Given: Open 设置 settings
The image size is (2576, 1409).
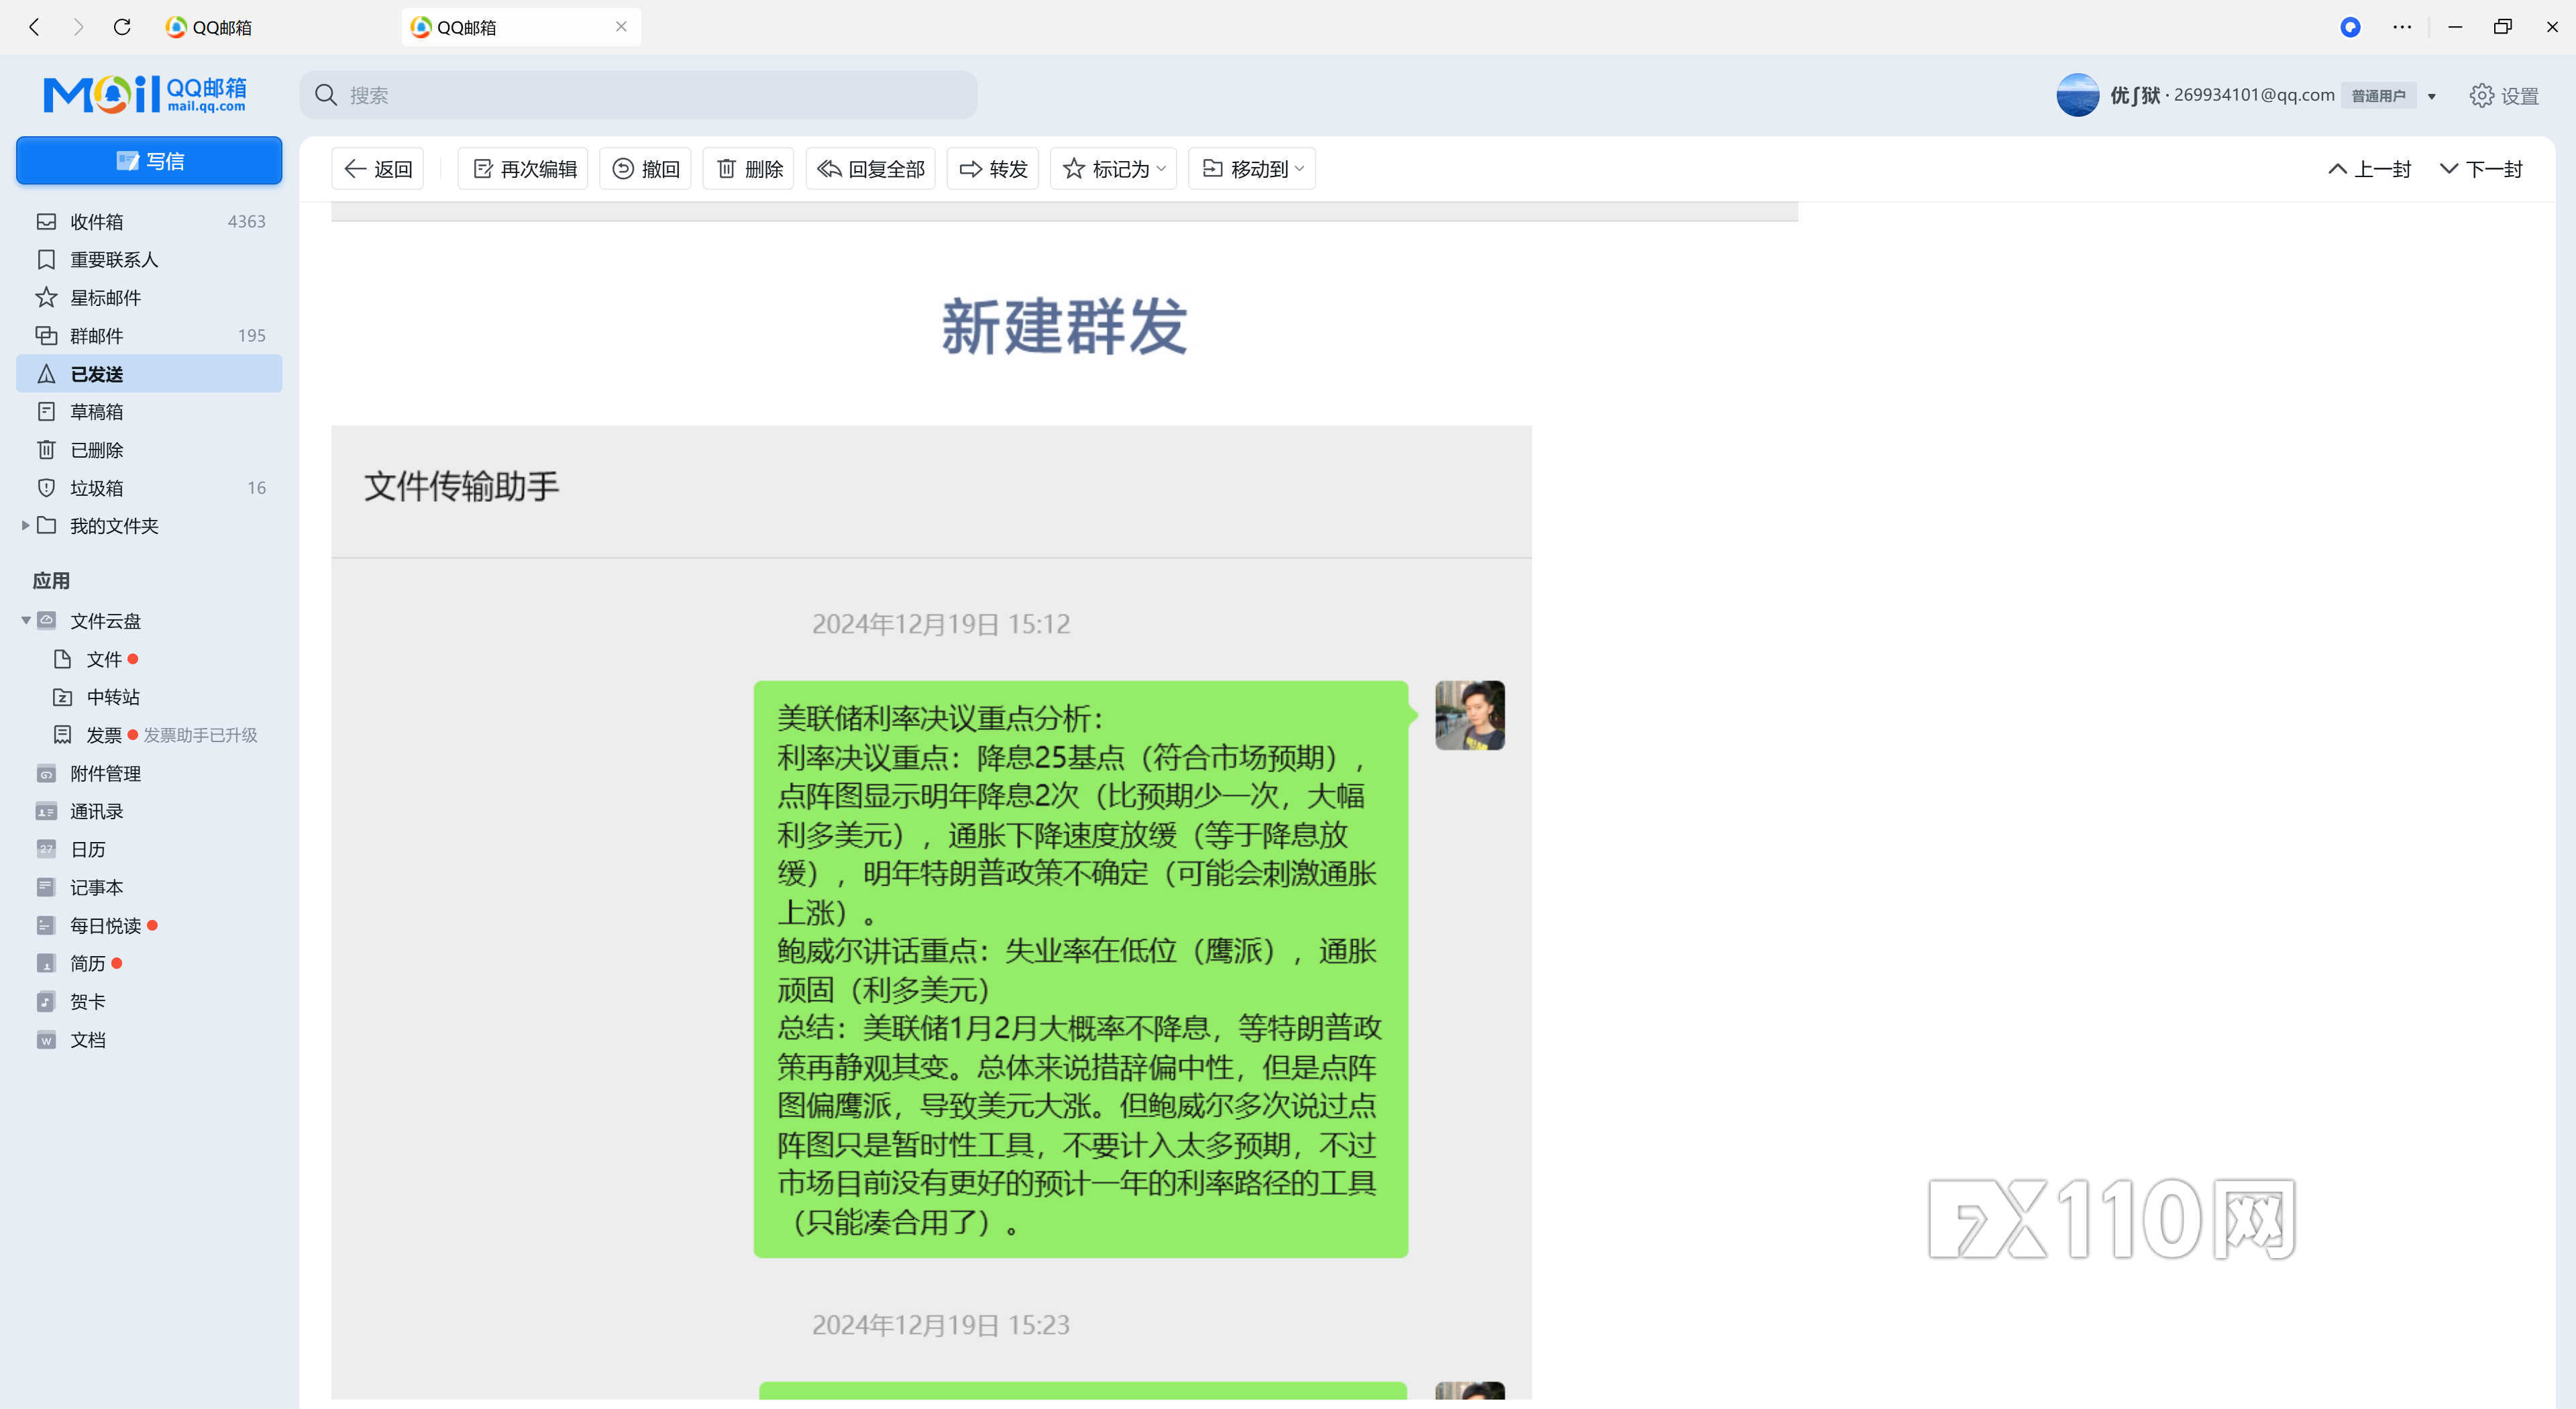Looking at the screenshot, I should tap(2504, 95).
